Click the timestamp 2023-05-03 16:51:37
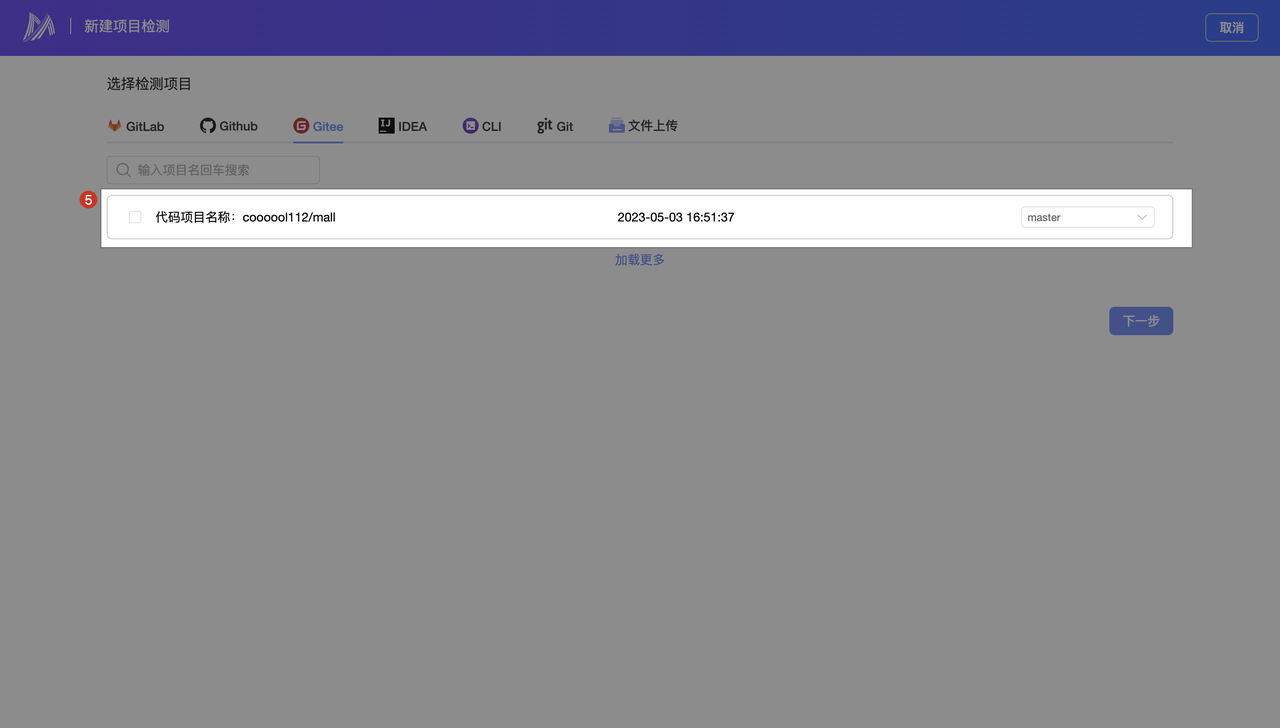 (x=676, y=217)
